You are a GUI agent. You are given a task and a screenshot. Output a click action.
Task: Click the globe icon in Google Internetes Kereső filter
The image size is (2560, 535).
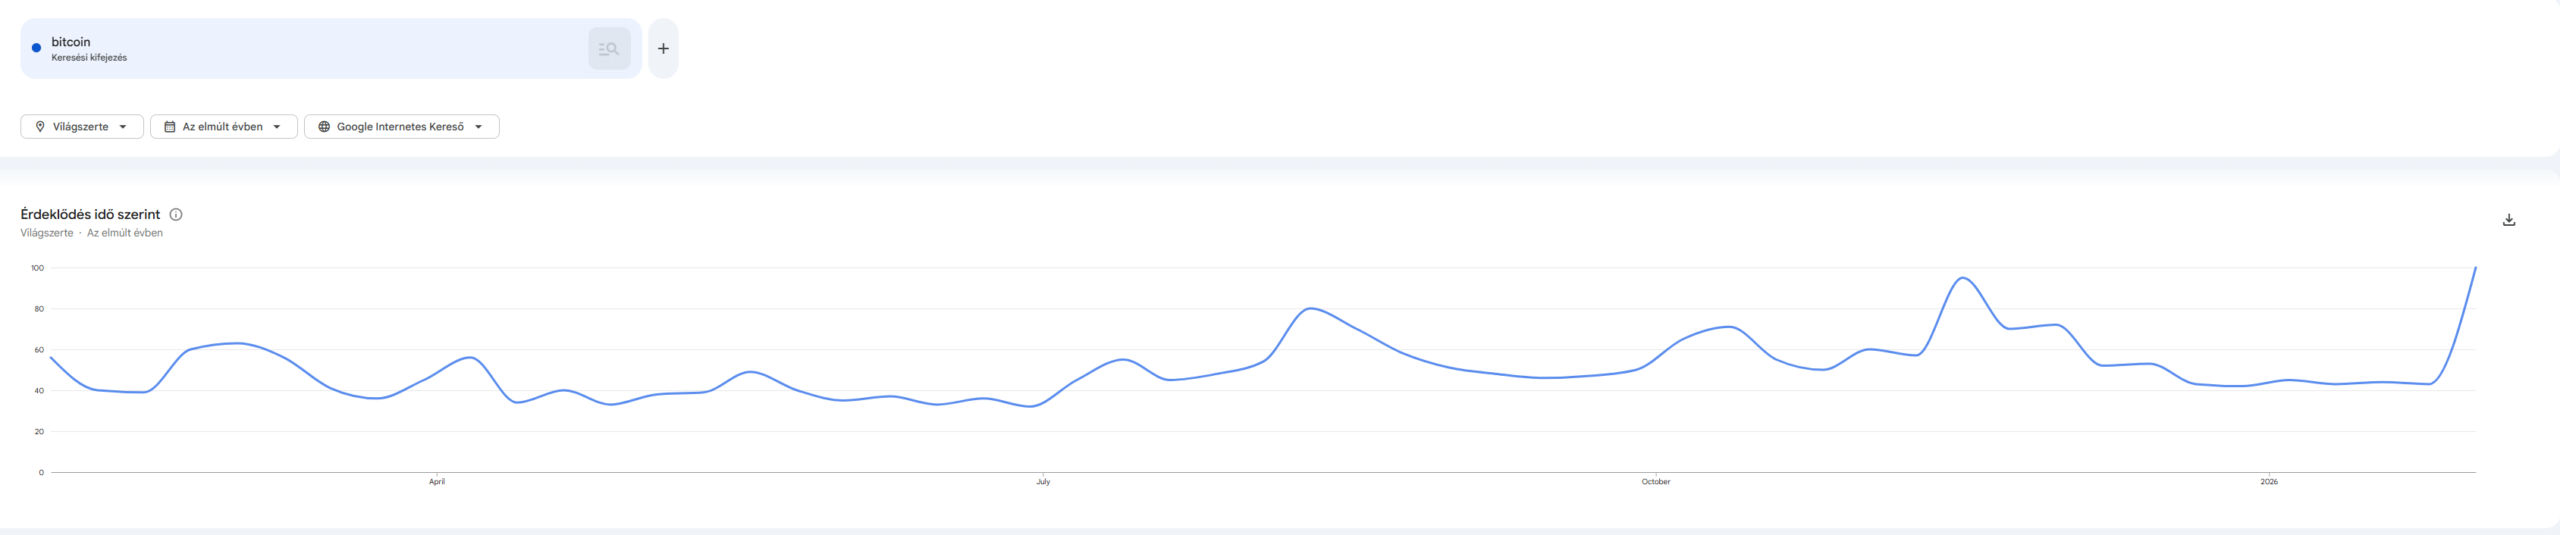[324, 127]
